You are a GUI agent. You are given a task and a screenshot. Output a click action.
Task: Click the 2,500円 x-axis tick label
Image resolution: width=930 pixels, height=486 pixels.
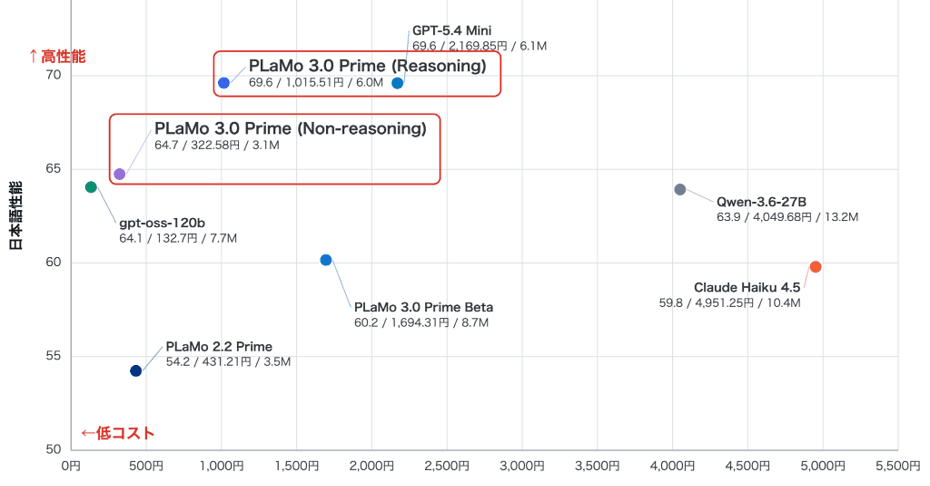pyautogui.click(x=446, y=466)
